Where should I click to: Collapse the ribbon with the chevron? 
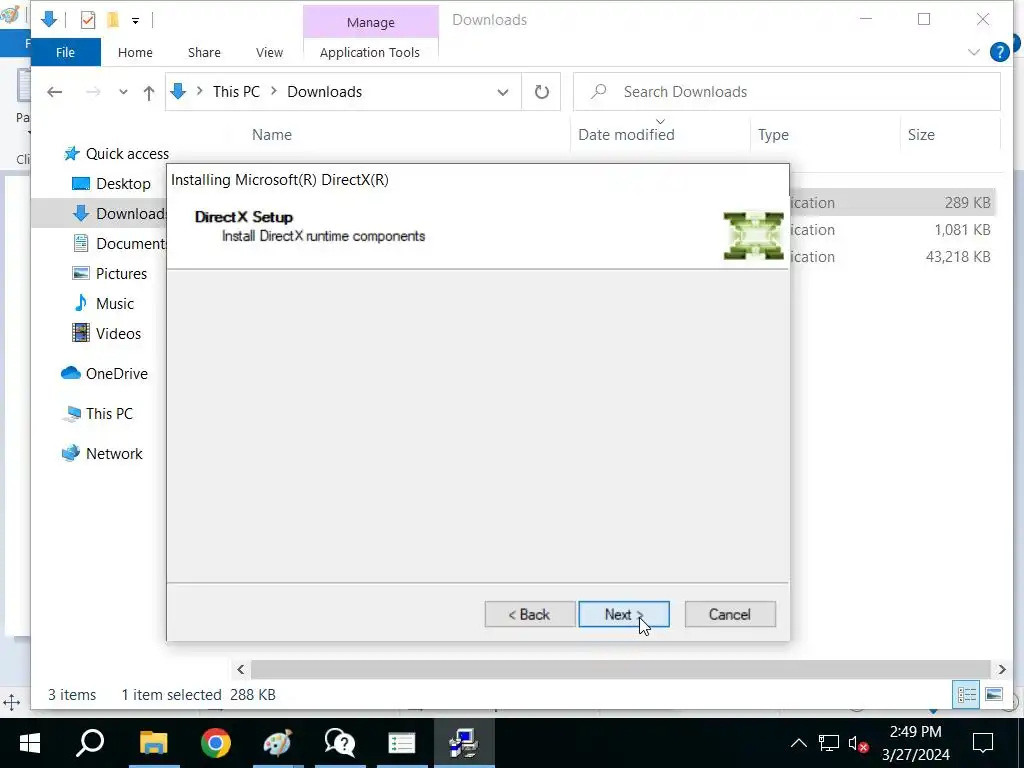(974, 52)
